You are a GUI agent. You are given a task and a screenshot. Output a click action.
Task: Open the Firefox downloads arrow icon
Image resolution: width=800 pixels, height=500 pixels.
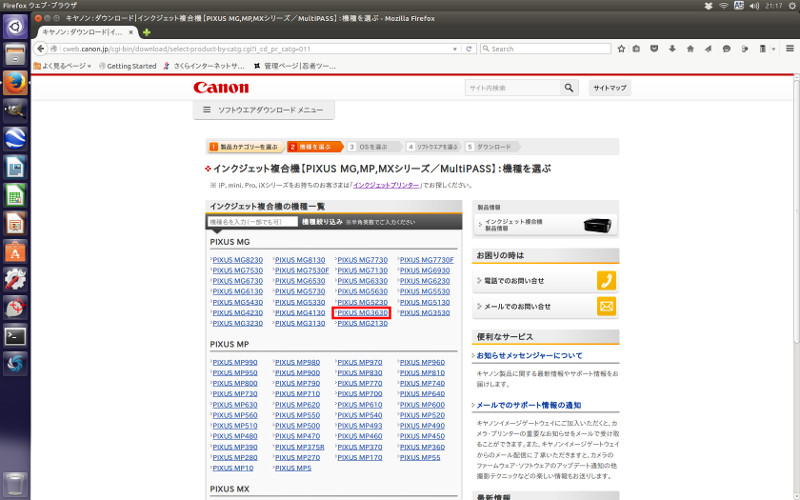coord(672,49)
